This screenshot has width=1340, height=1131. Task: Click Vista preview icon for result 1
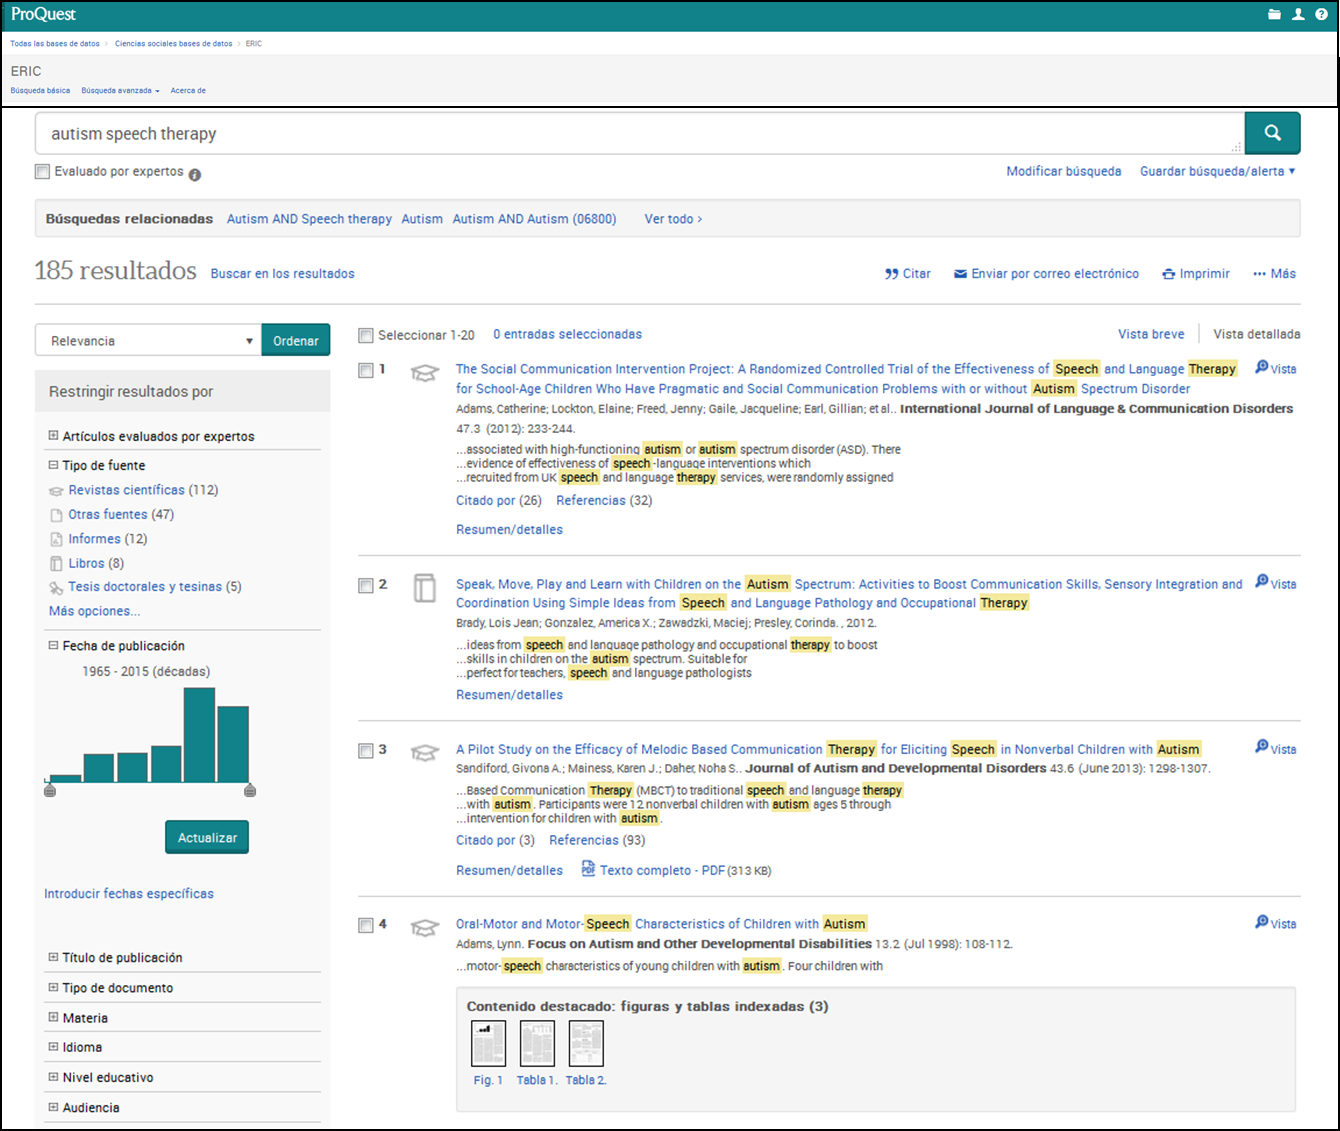(1262, 367)
